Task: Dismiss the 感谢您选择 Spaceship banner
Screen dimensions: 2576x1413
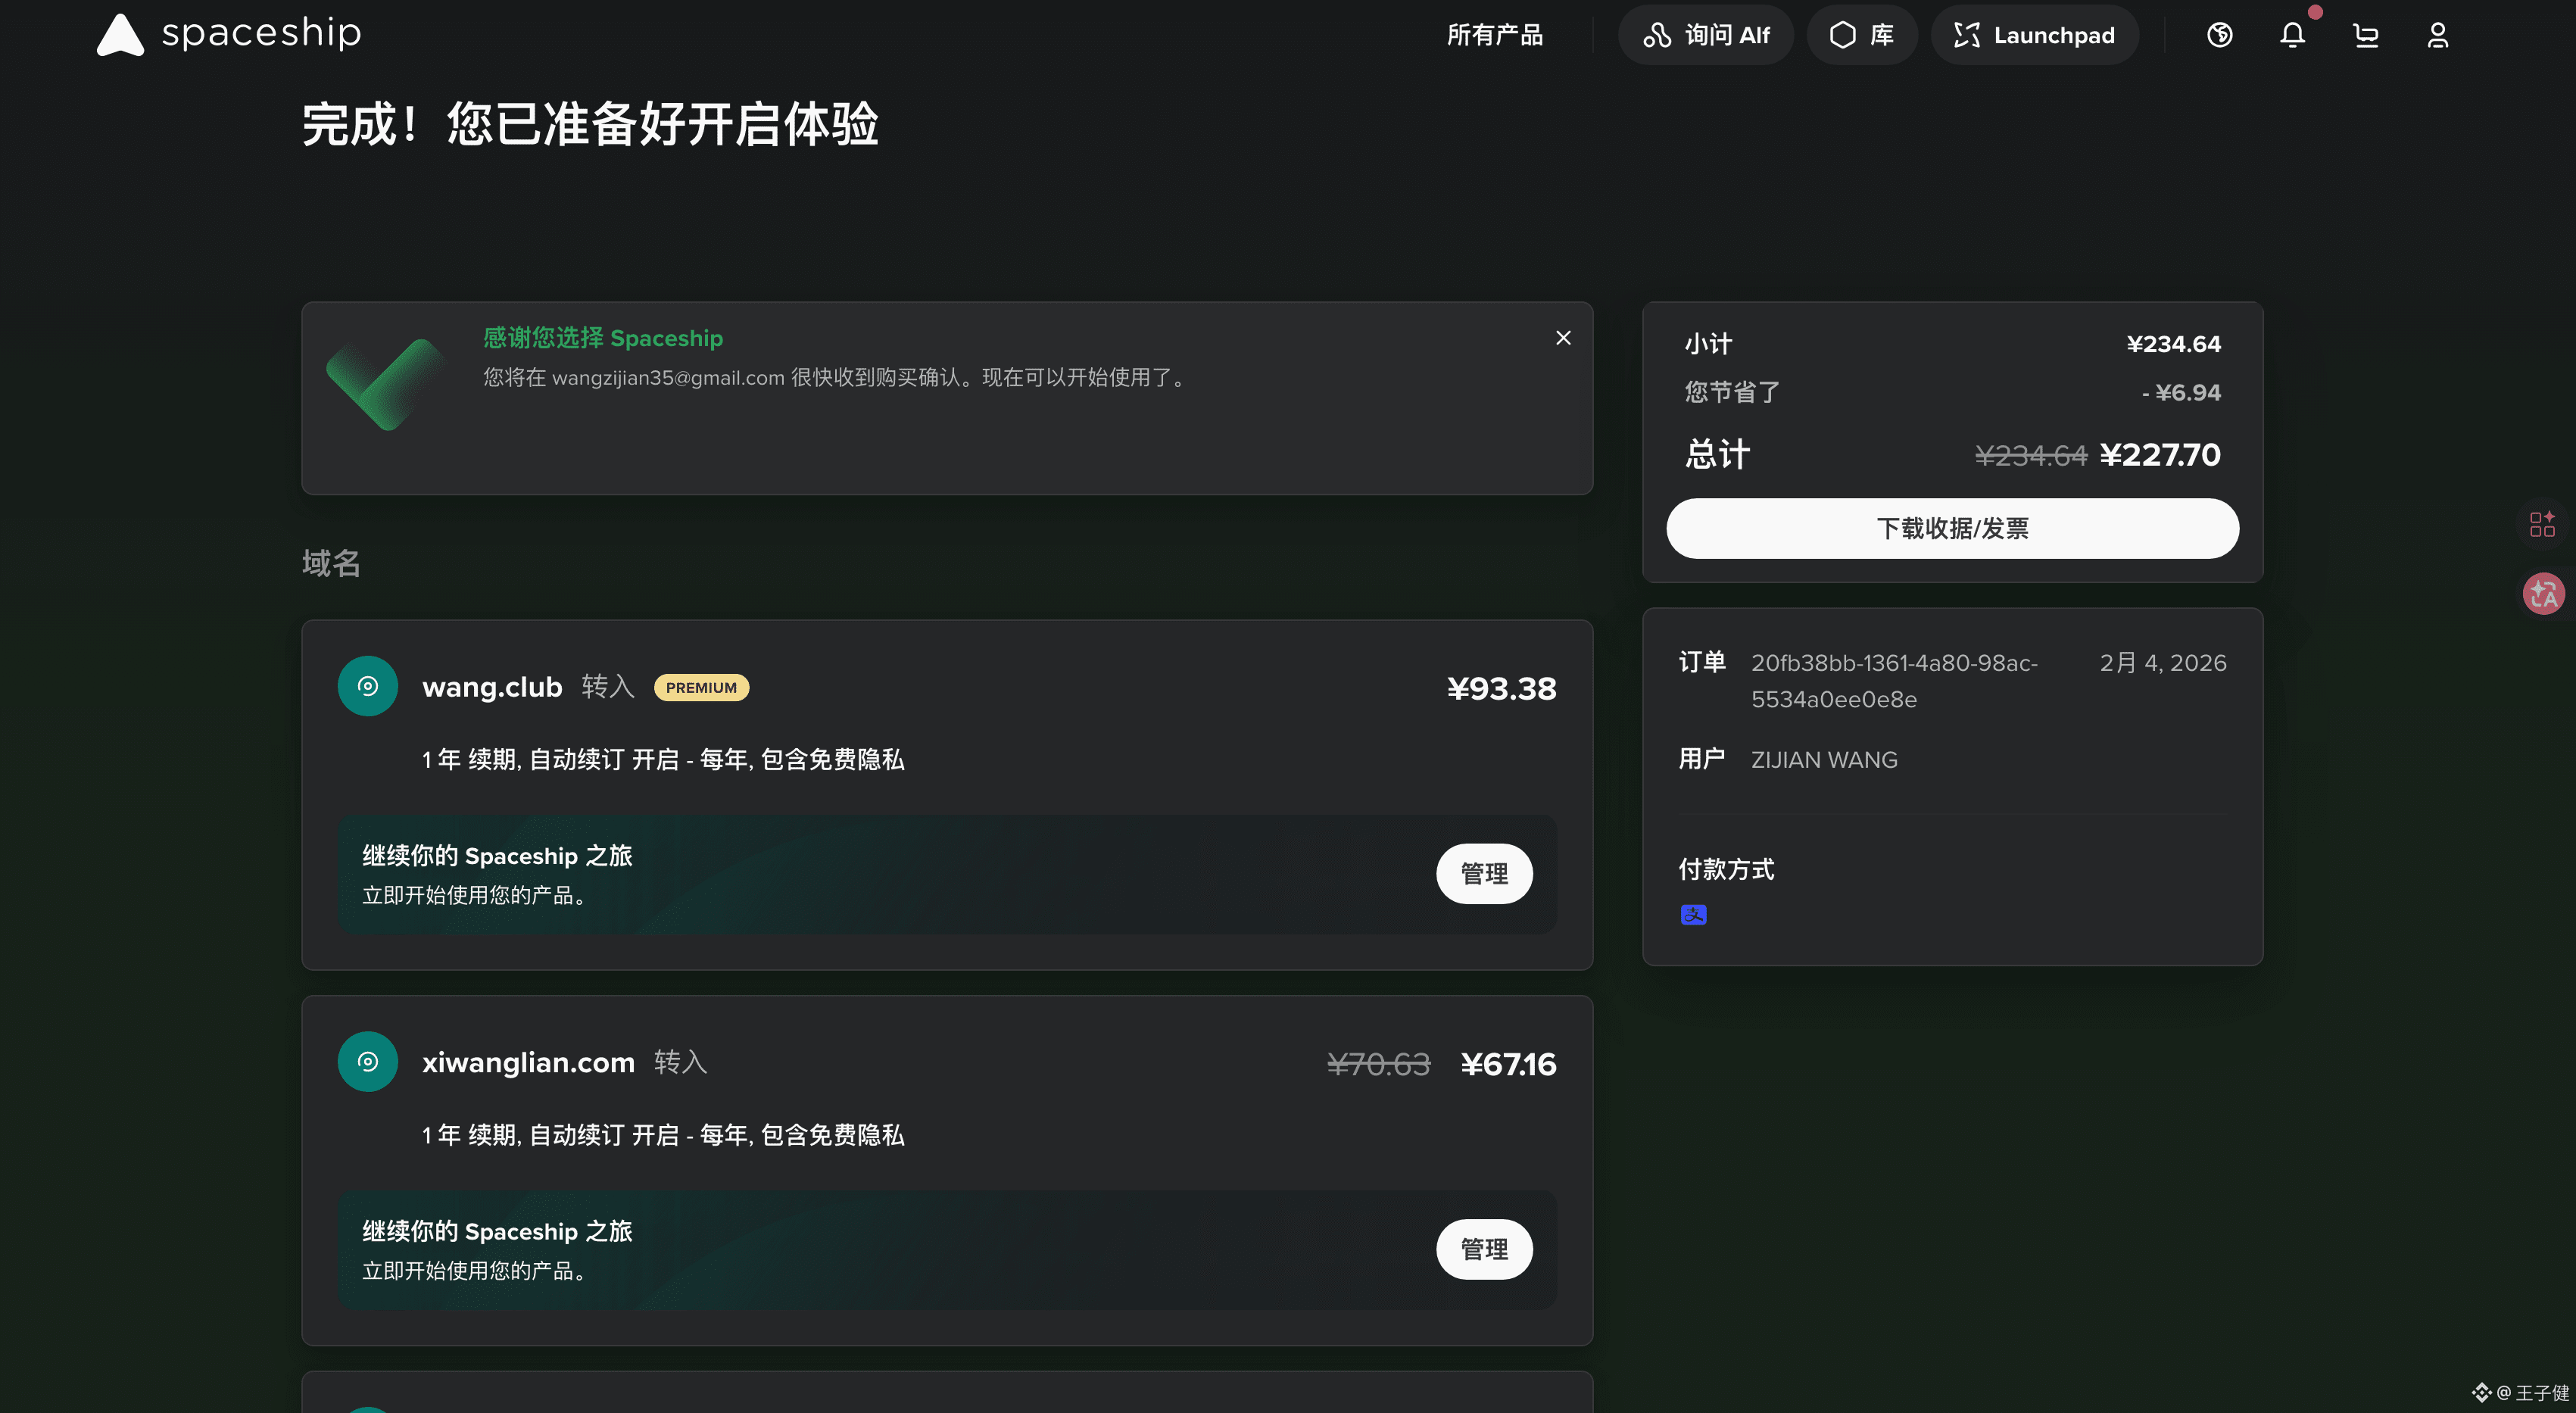Action: click(x=1563, y=338)
